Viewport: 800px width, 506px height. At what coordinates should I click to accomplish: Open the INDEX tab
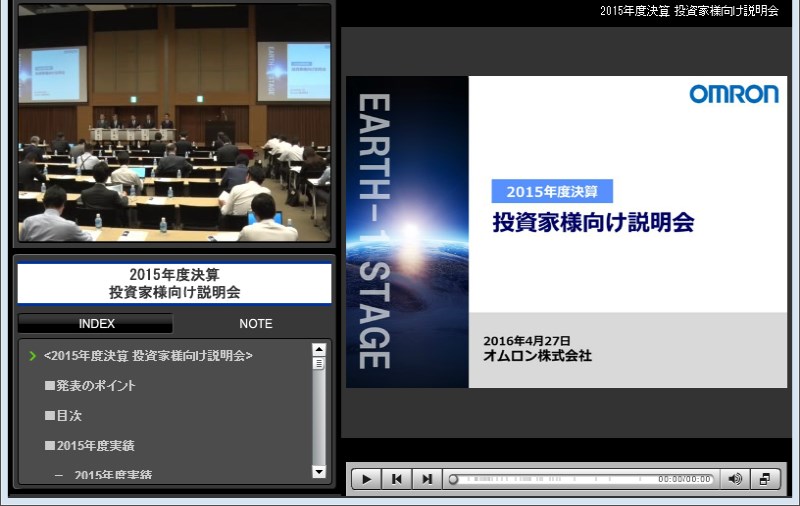click(96, 323)
